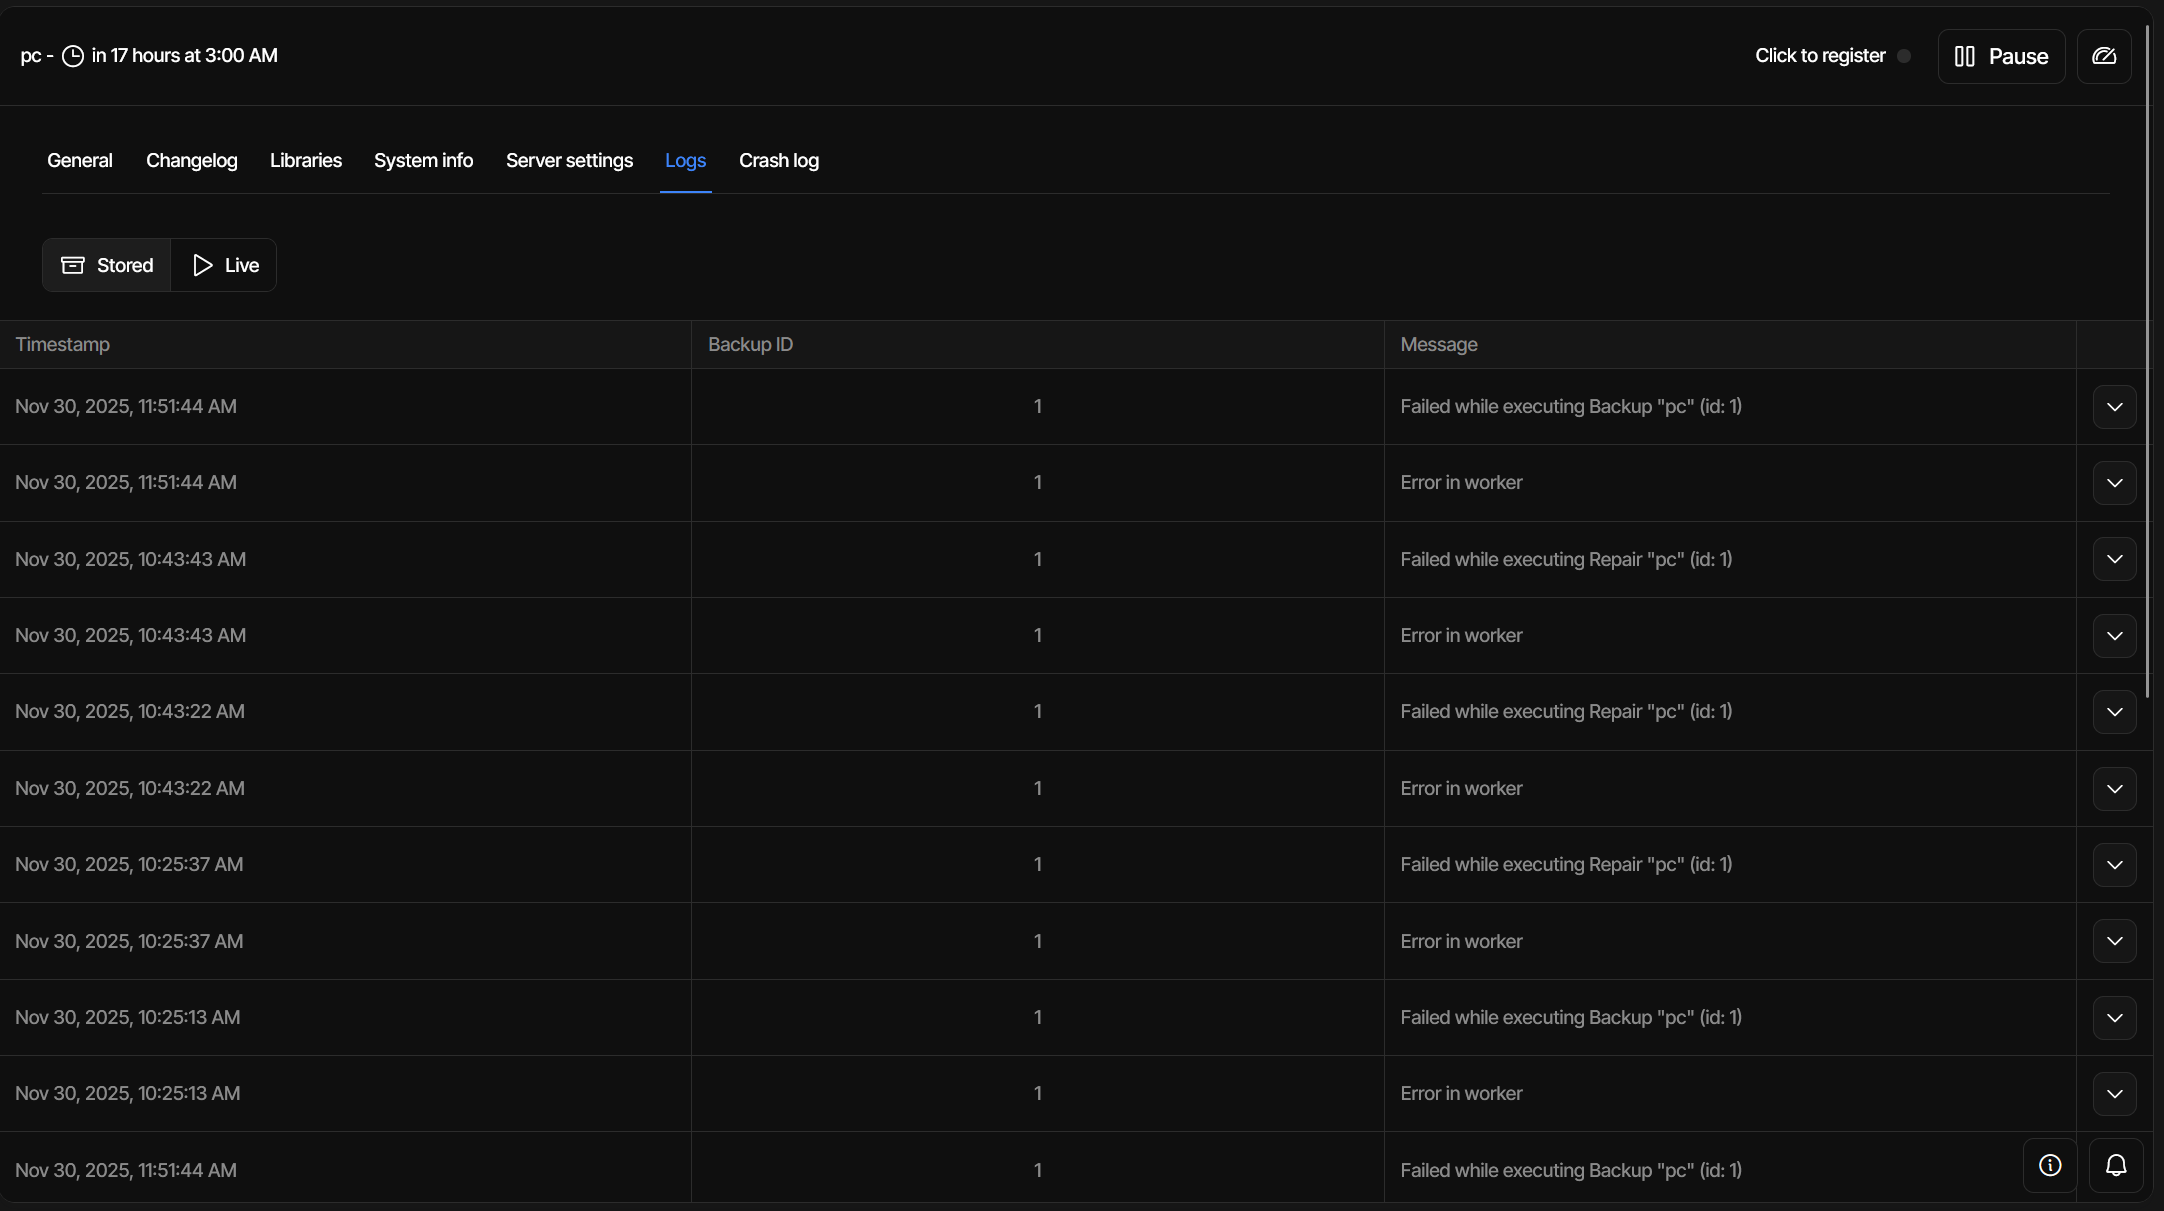Click the info circle icon
The width and height of the screenshot is (2164, 1211).
pyautogui.click(x=2050, y=1165)
